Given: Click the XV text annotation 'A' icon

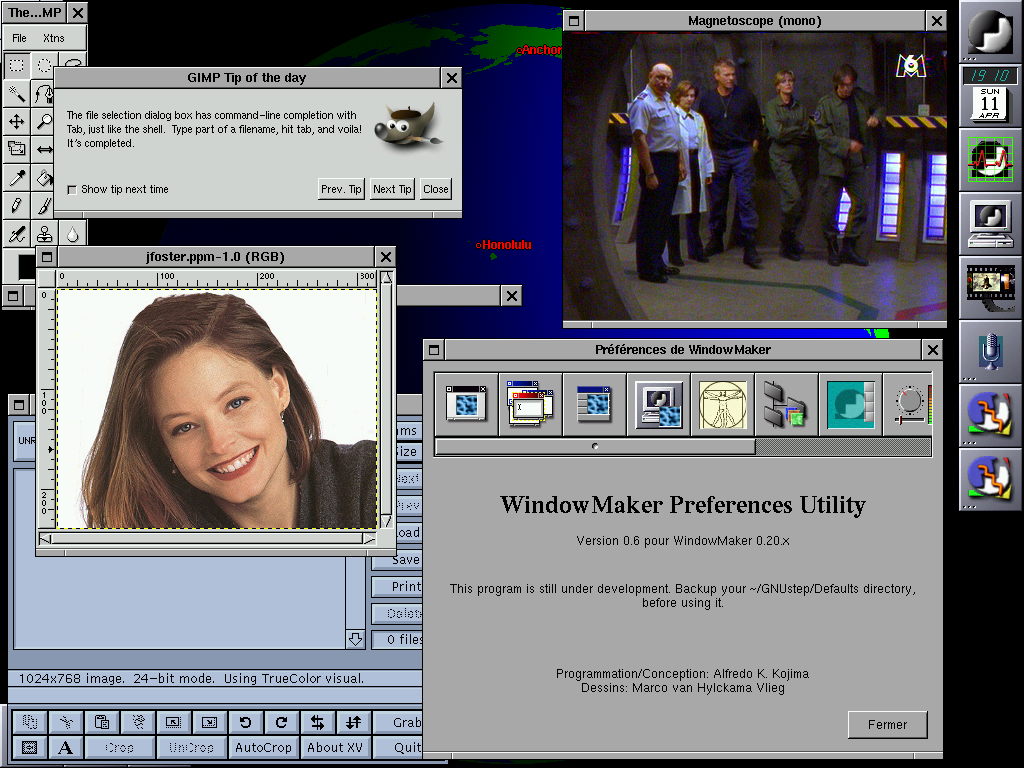Looking at the screenshot, I should point(65,747).
